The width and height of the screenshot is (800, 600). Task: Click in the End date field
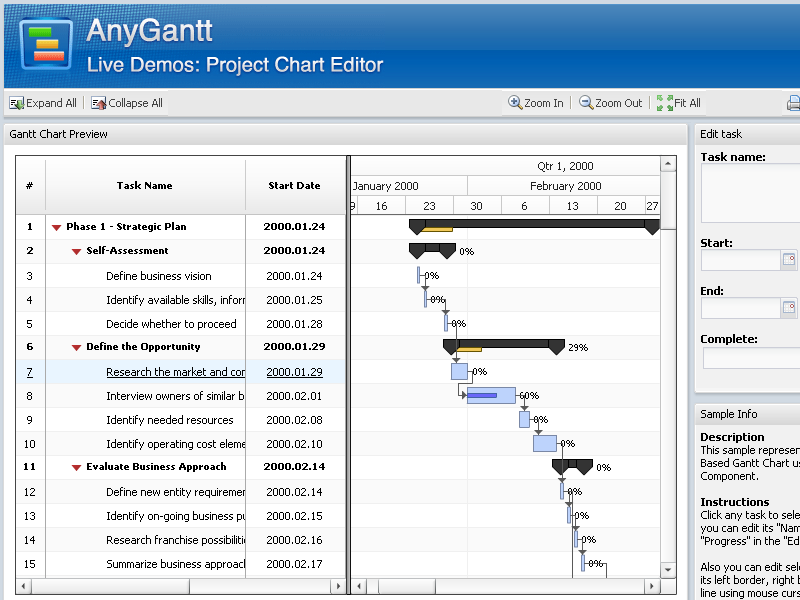point(741,308)
